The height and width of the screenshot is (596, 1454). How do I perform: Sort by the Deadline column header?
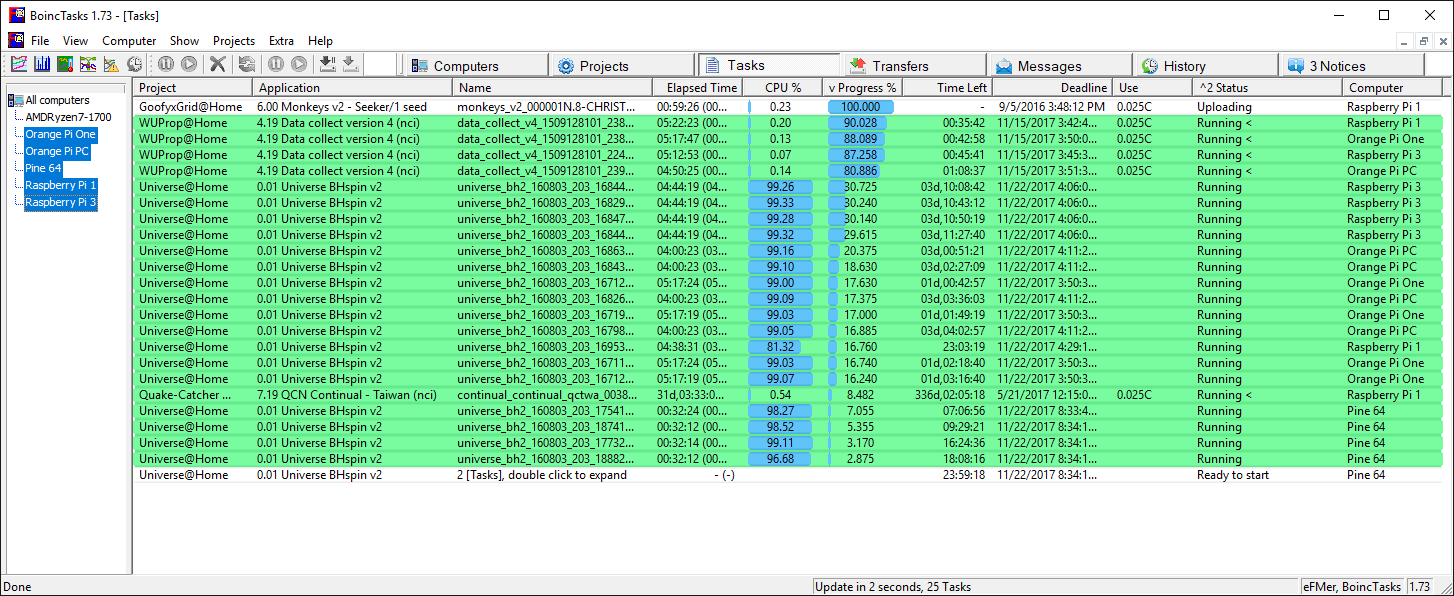(1053, 88)
